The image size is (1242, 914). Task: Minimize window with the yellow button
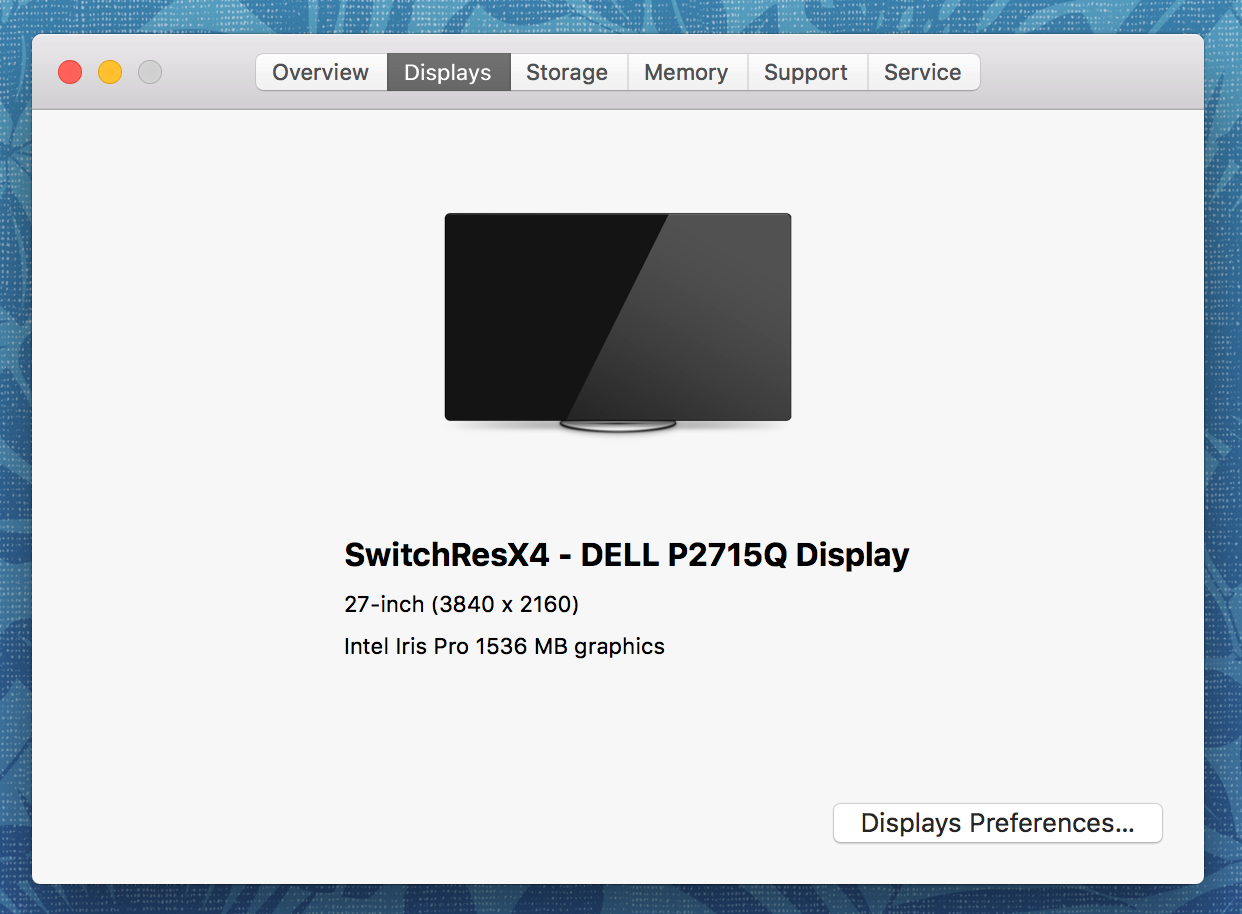pos(110,72)
